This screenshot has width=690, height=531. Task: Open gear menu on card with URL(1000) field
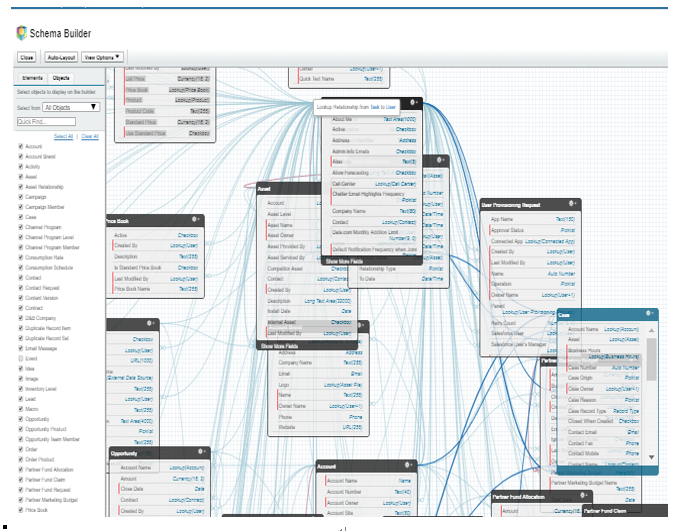pos(151,323)
